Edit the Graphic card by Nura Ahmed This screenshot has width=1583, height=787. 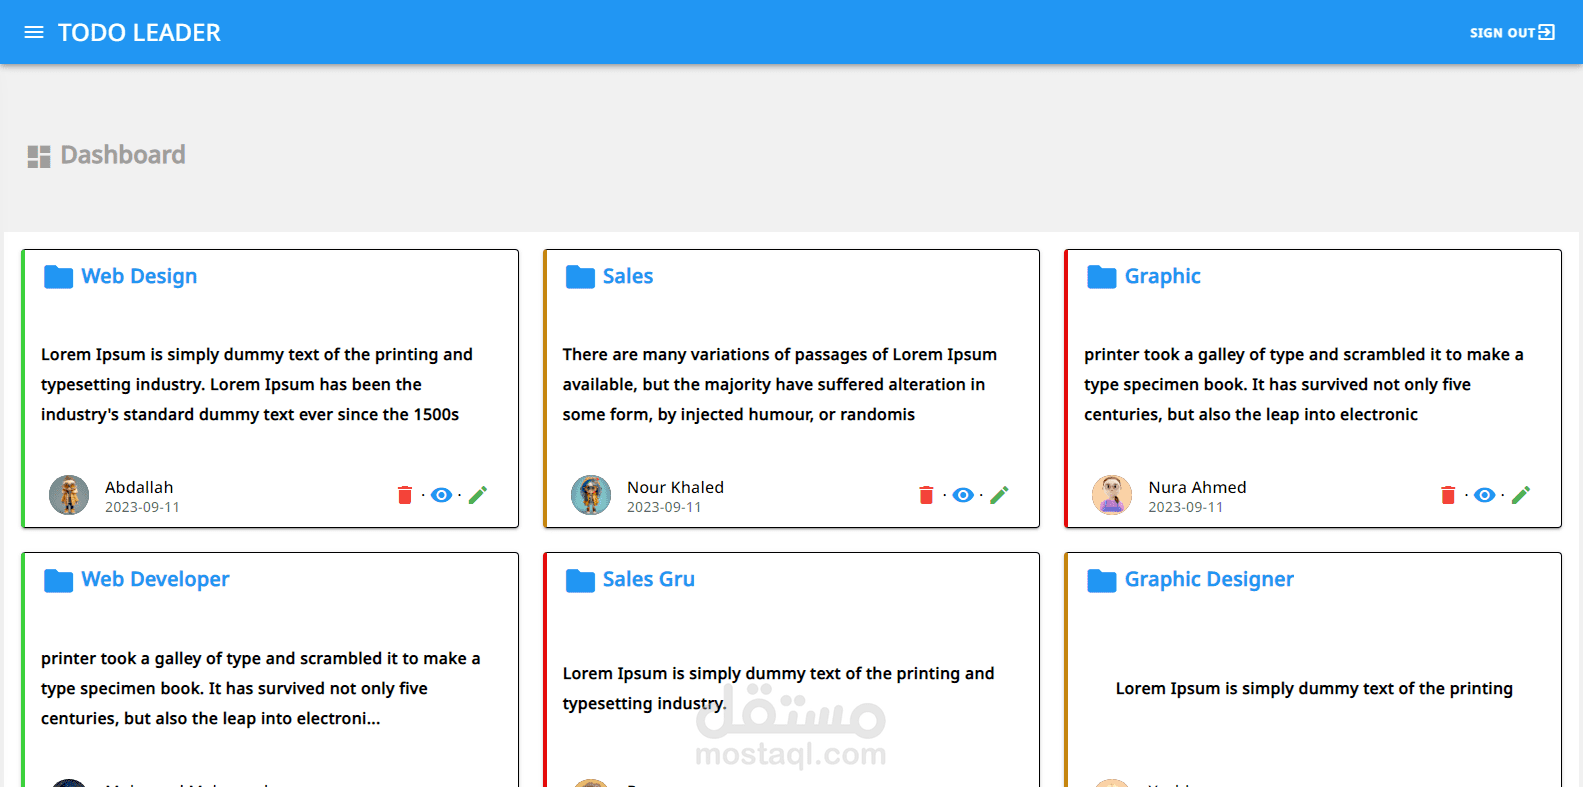coord(1521,495)
